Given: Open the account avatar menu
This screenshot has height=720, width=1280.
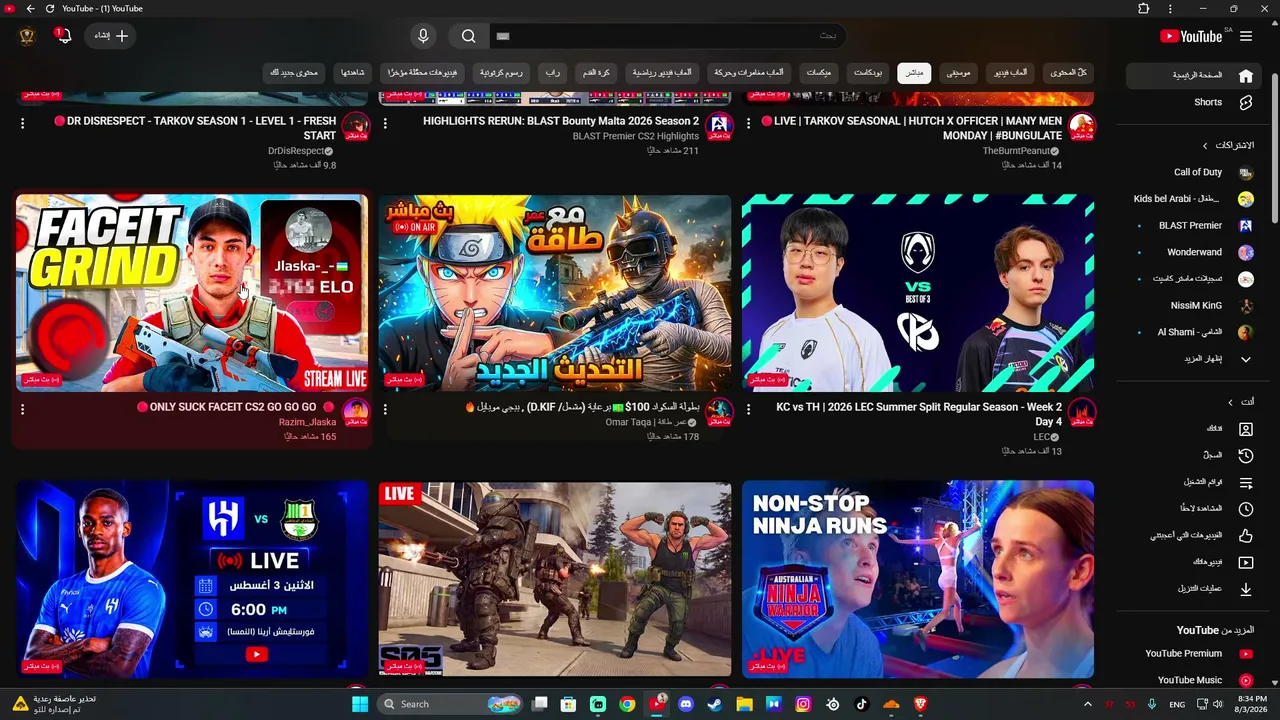Looking at the screenshot, I should tap(27, 36).
